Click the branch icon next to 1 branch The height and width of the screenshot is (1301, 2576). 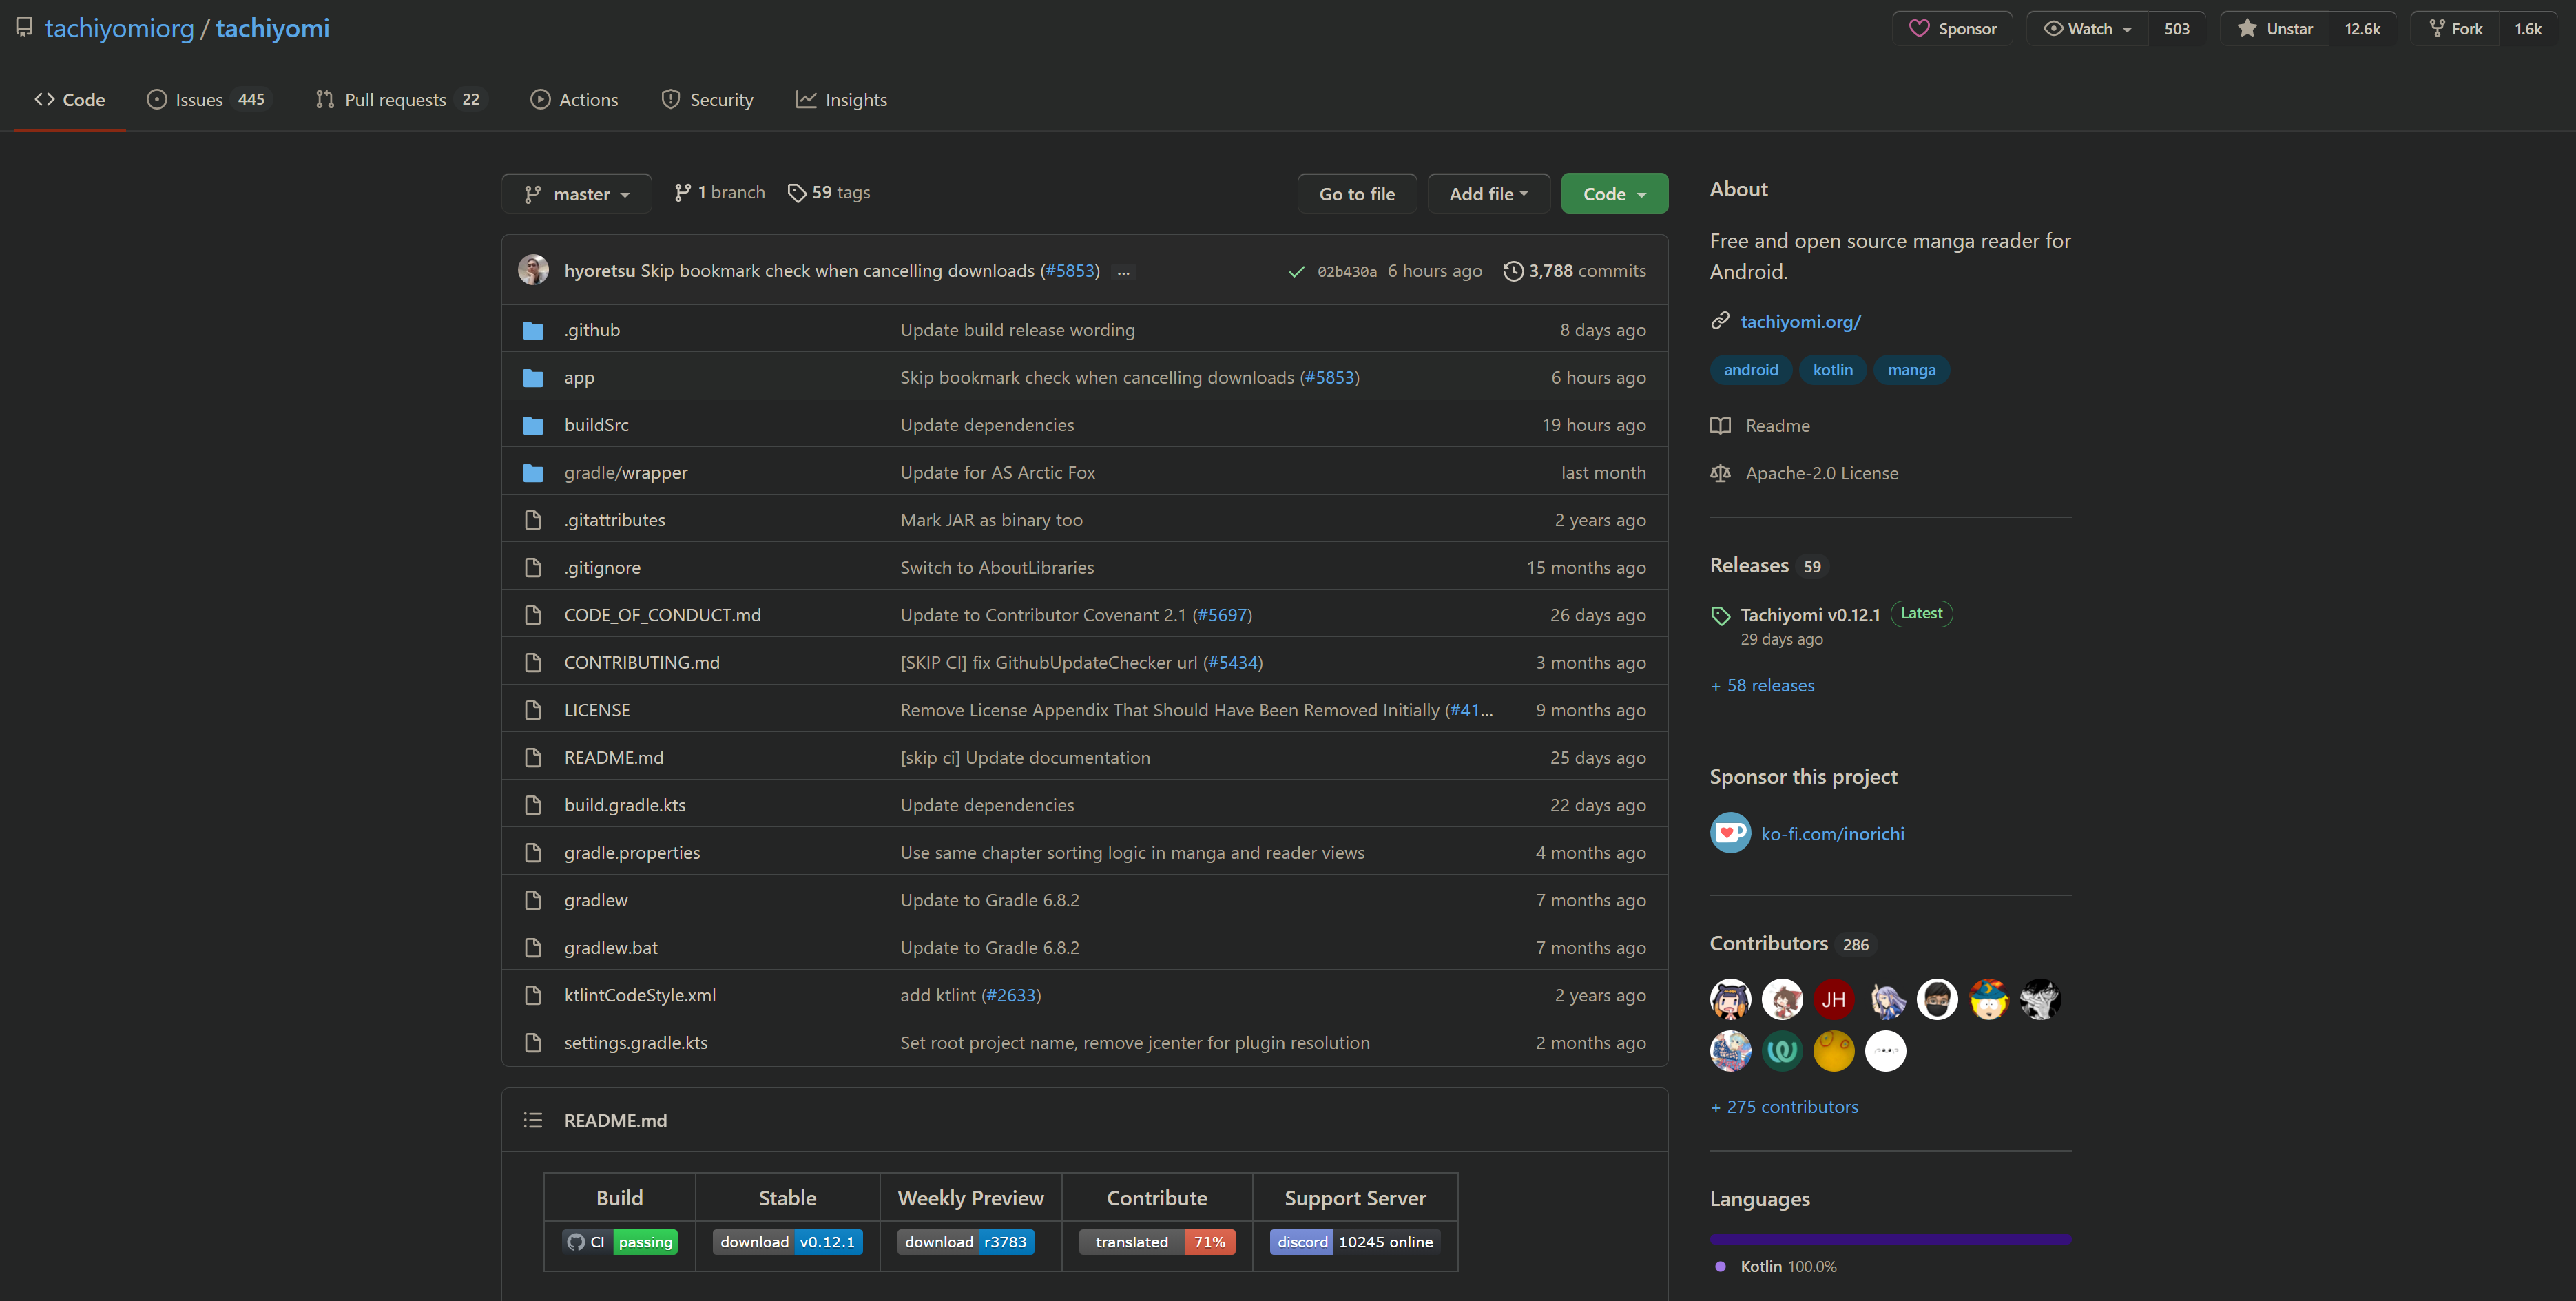click(682, 193)
